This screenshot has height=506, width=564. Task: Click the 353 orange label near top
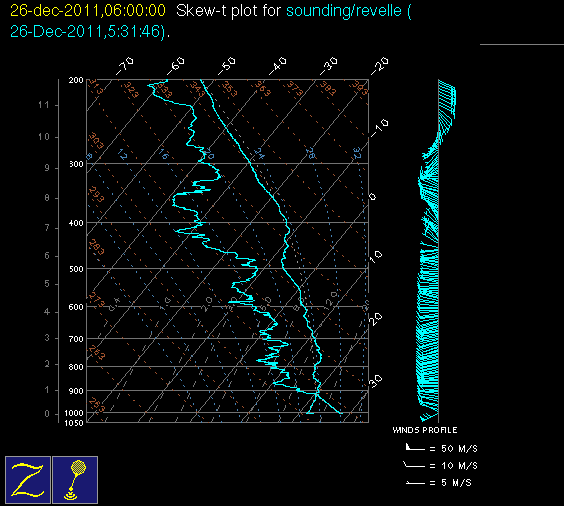point(229,89)
